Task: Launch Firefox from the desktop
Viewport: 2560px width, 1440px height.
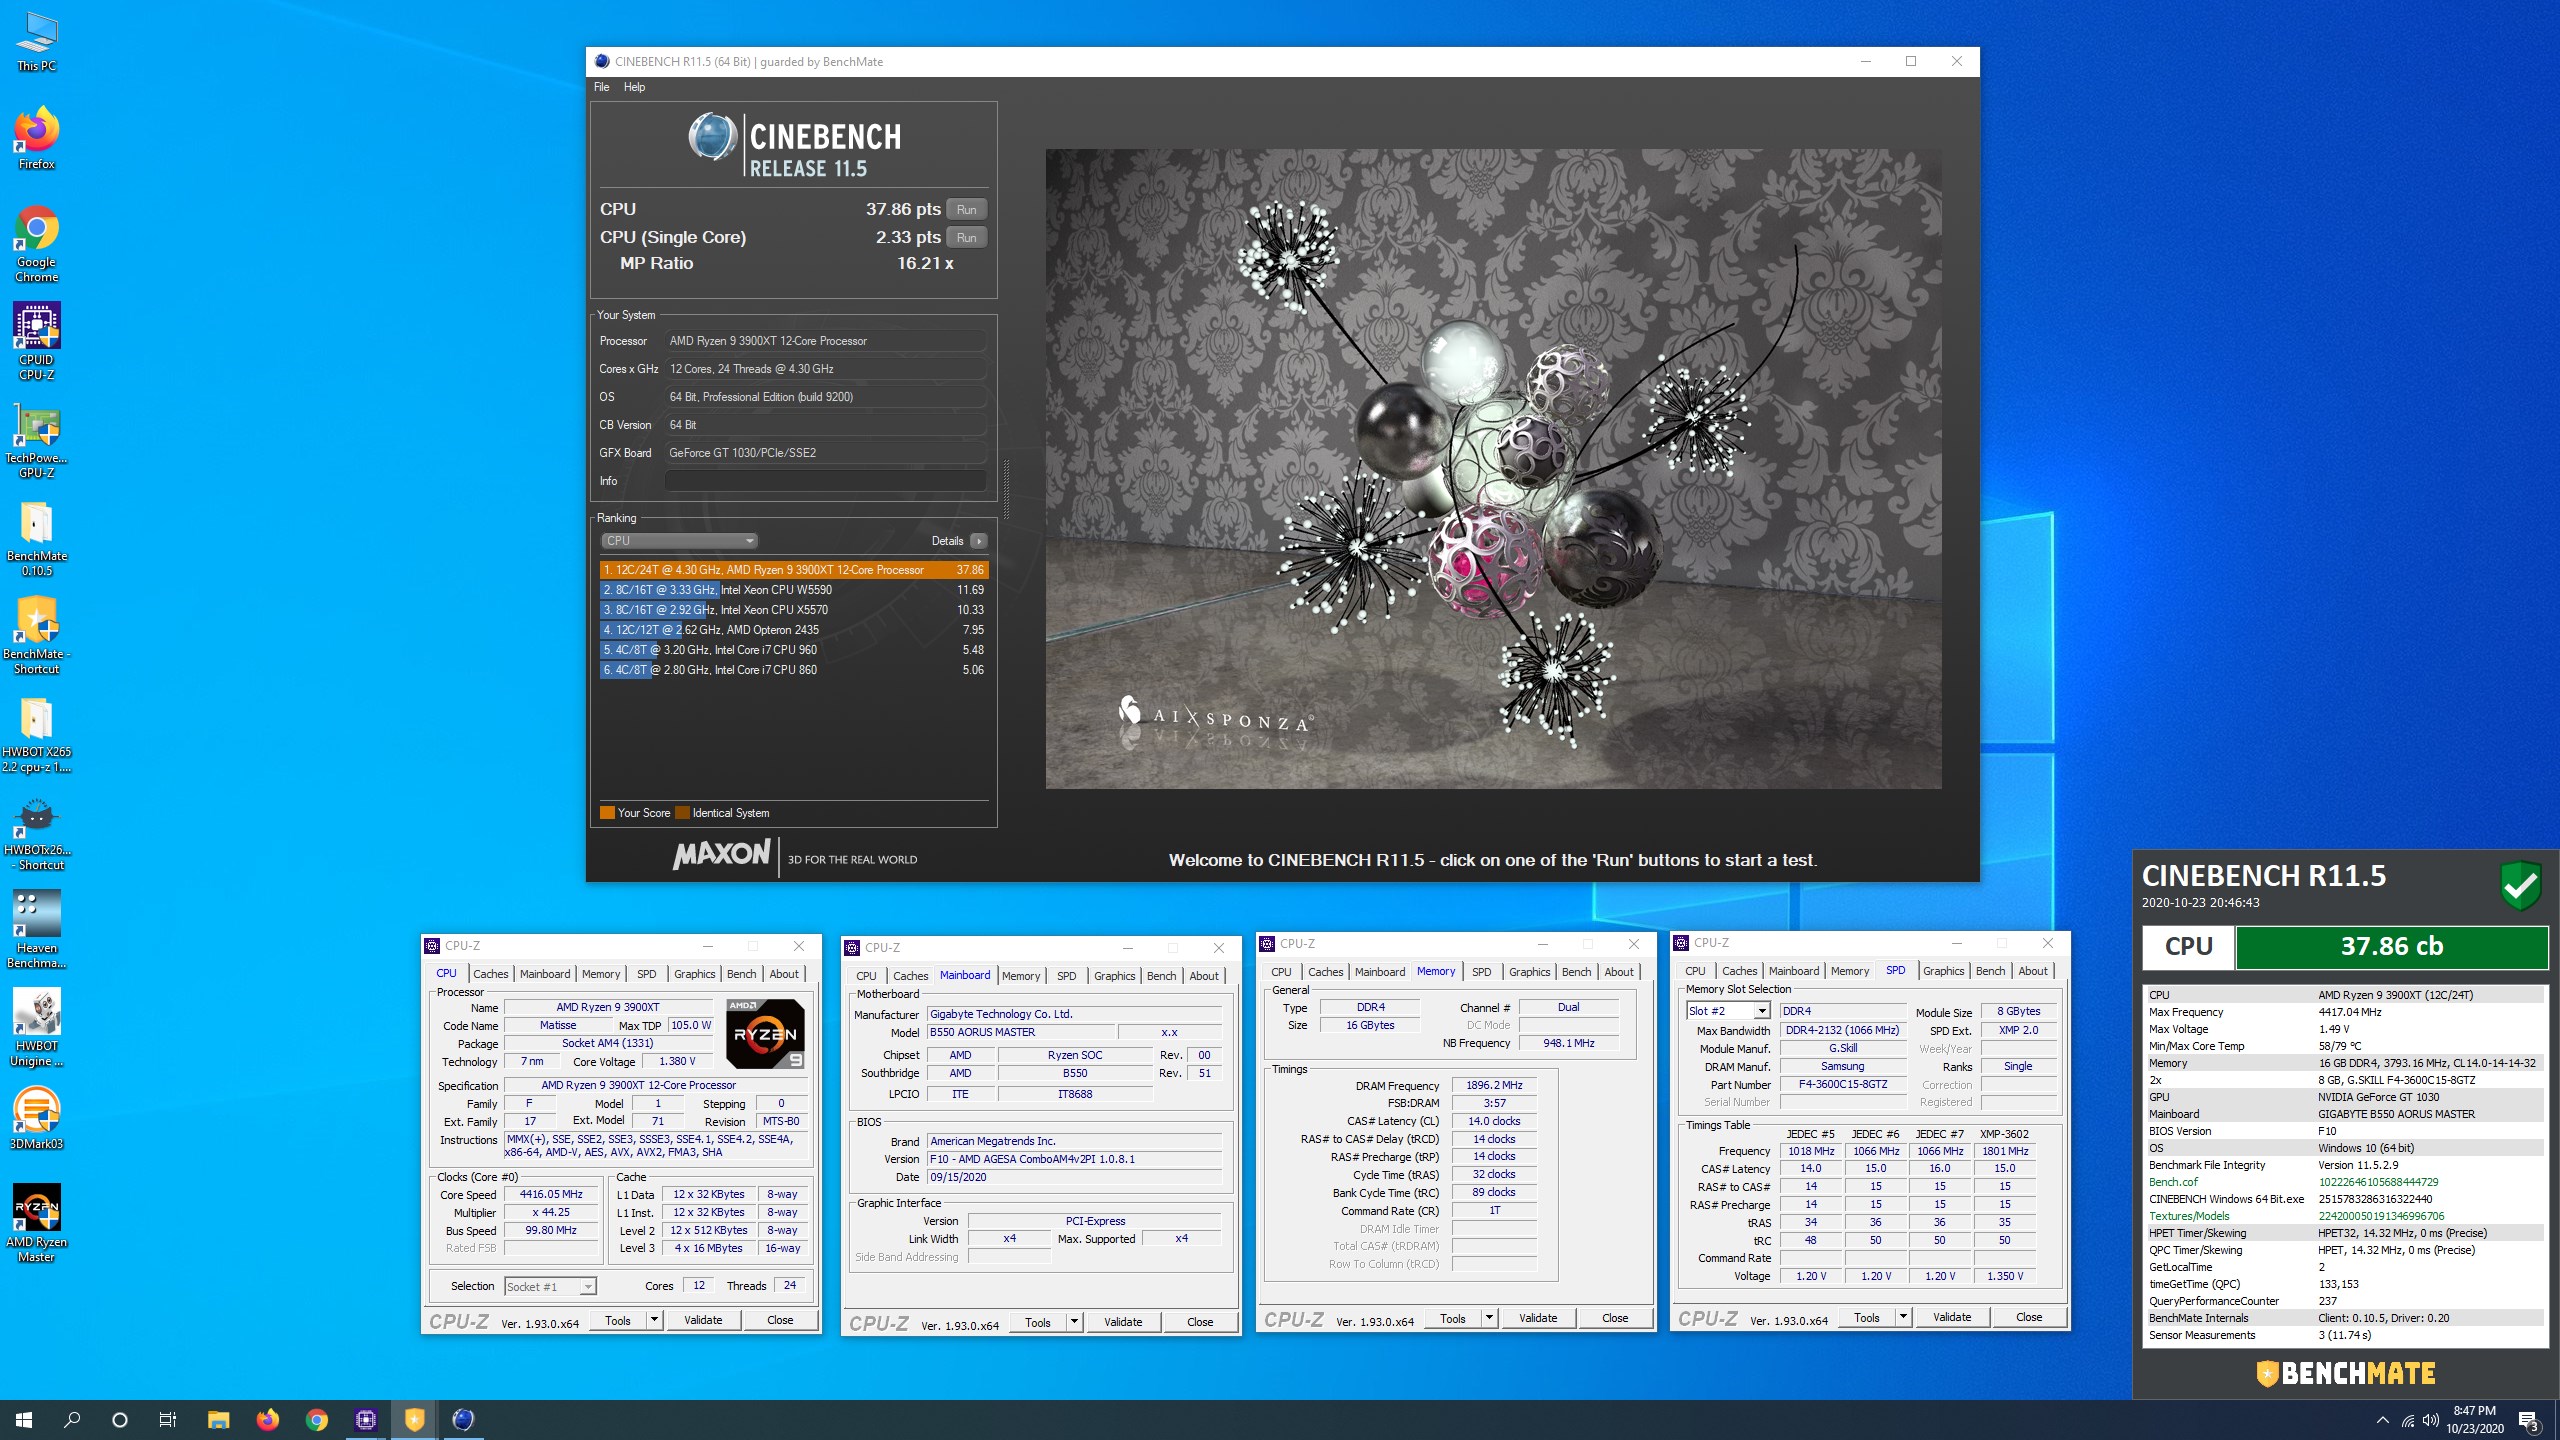Action: pos(37,138)
